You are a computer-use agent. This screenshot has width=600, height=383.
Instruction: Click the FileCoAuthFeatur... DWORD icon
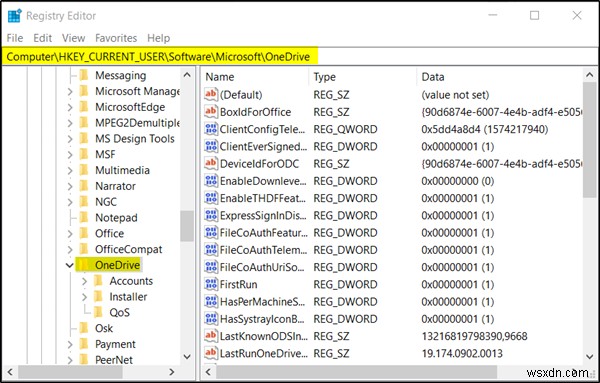tap(211, 232)
